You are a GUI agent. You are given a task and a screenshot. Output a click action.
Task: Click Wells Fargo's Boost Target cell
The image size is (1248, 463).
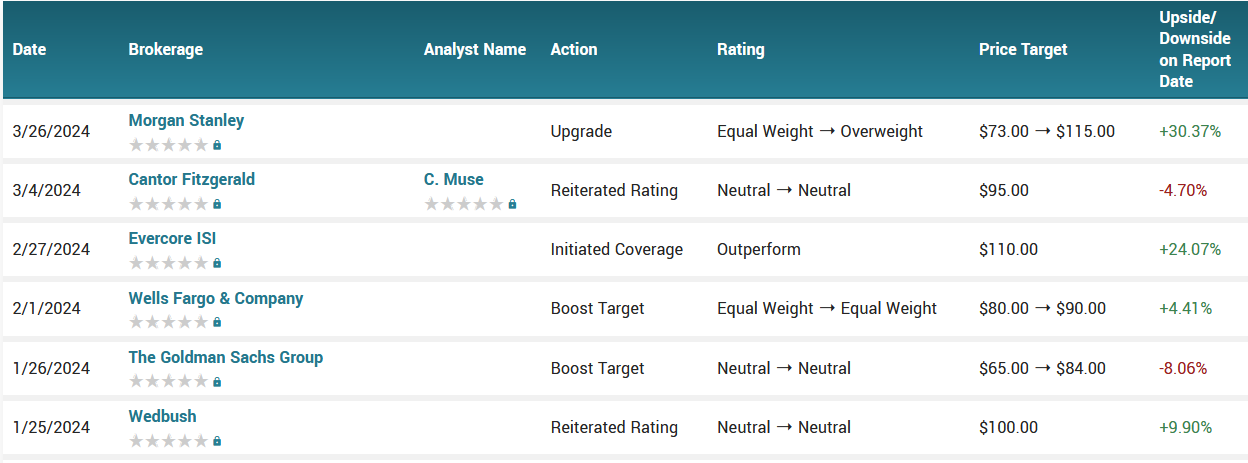[598, 308]
